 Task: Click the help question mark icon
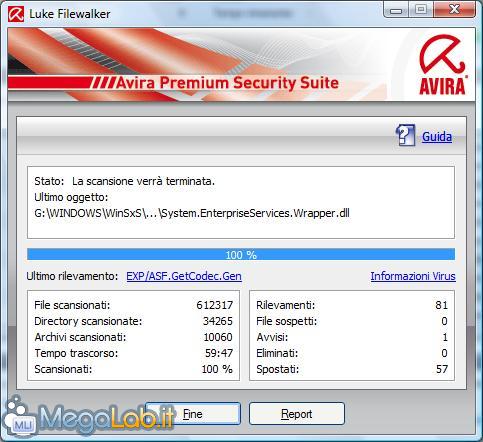pyautogui.click(x=405, y=135)
